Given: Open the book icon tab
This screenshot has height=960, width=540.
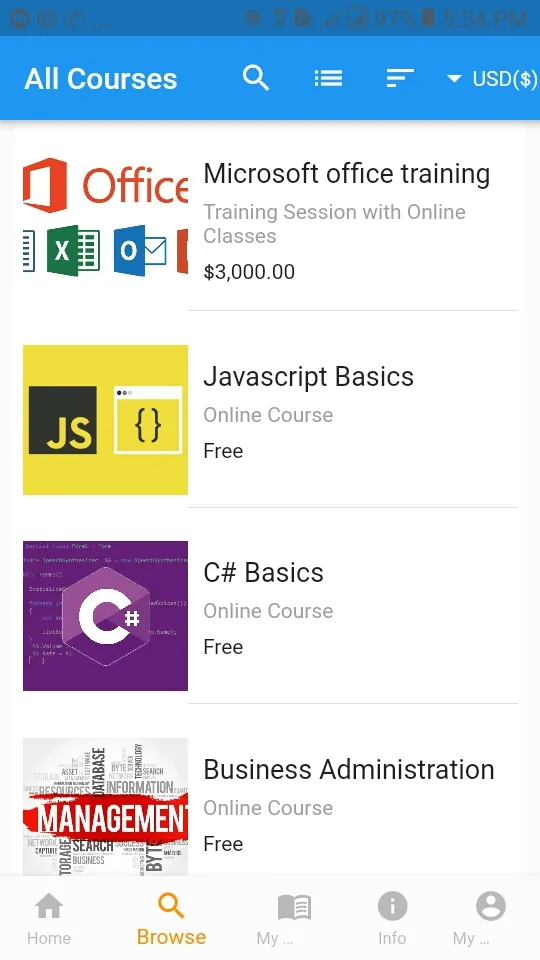Looking at the screenshot, I should 294,908.
